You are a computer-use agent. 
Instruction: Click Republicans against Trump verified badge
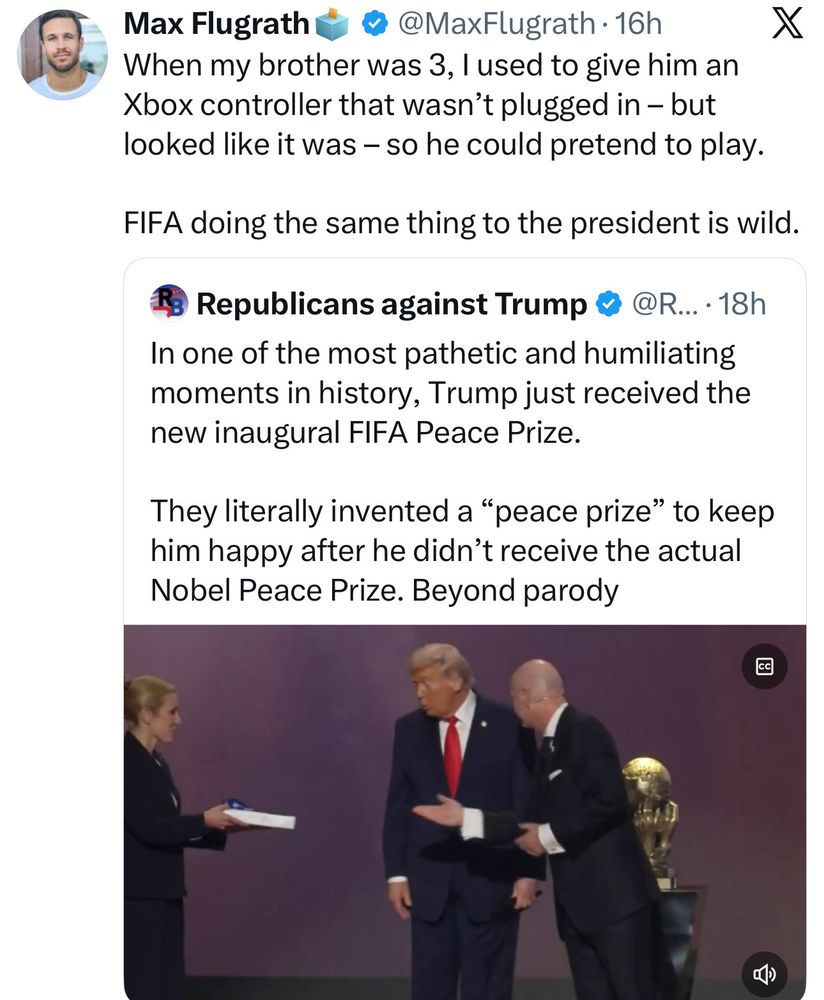point(608,304)
